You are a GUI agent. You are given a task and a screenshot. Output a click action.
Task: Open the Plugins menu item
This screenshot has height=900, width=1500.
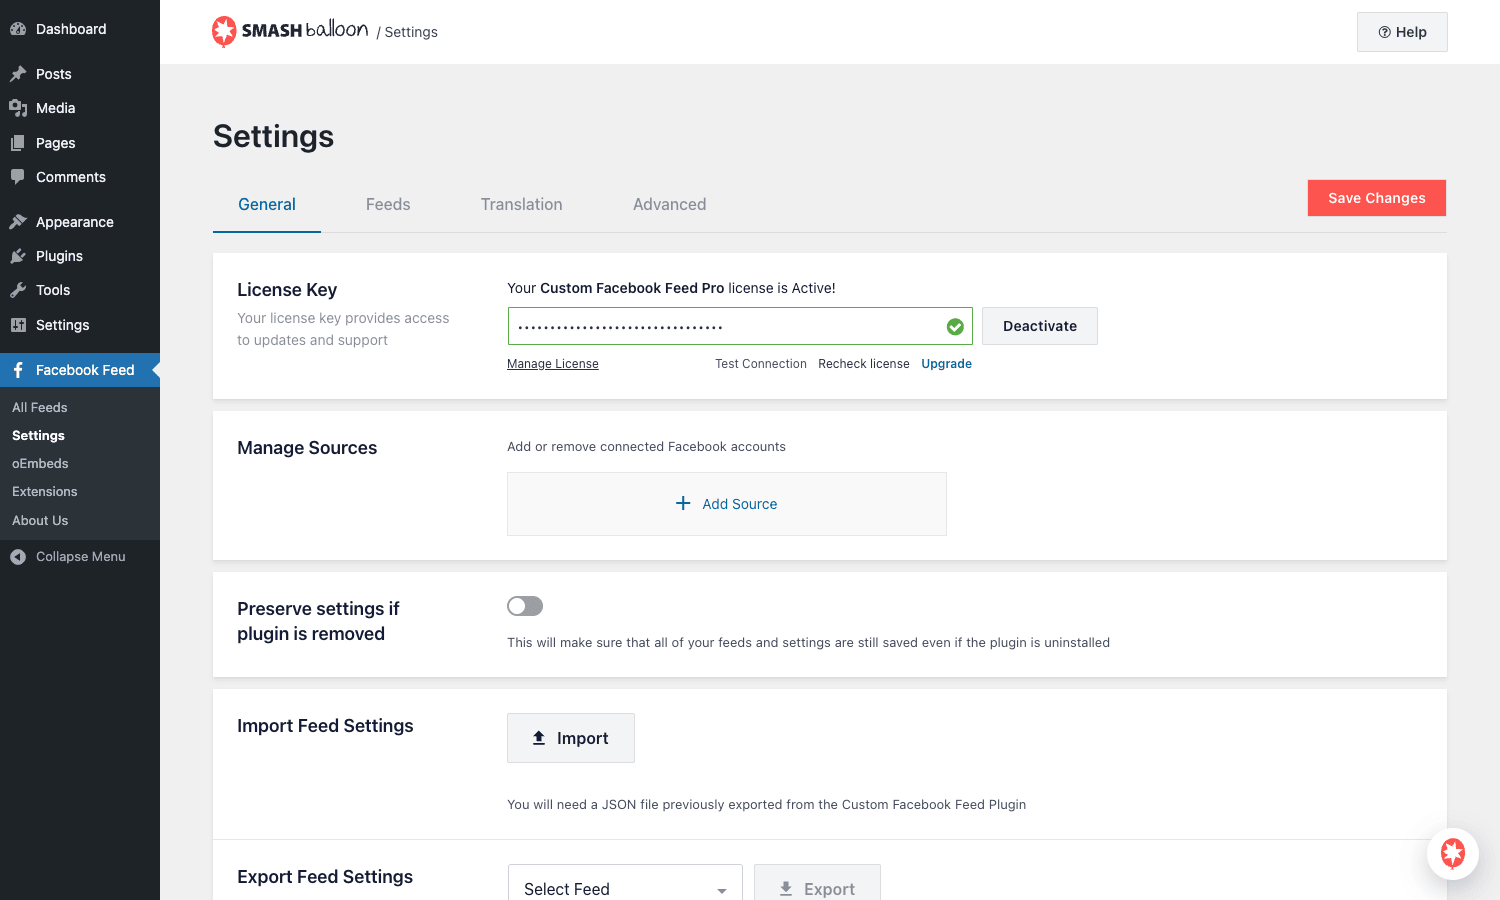pyautogui.click(x=80, y=256)
